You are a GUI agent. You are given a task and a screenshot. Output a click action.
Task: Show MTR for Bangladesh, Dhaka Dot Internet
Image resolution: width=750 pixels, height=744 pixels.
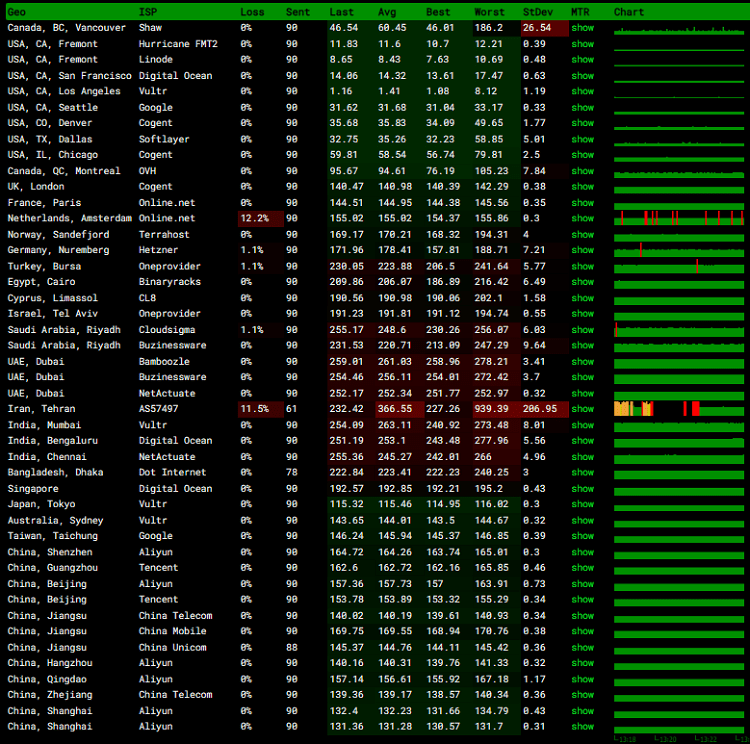[x=582, y=472]
